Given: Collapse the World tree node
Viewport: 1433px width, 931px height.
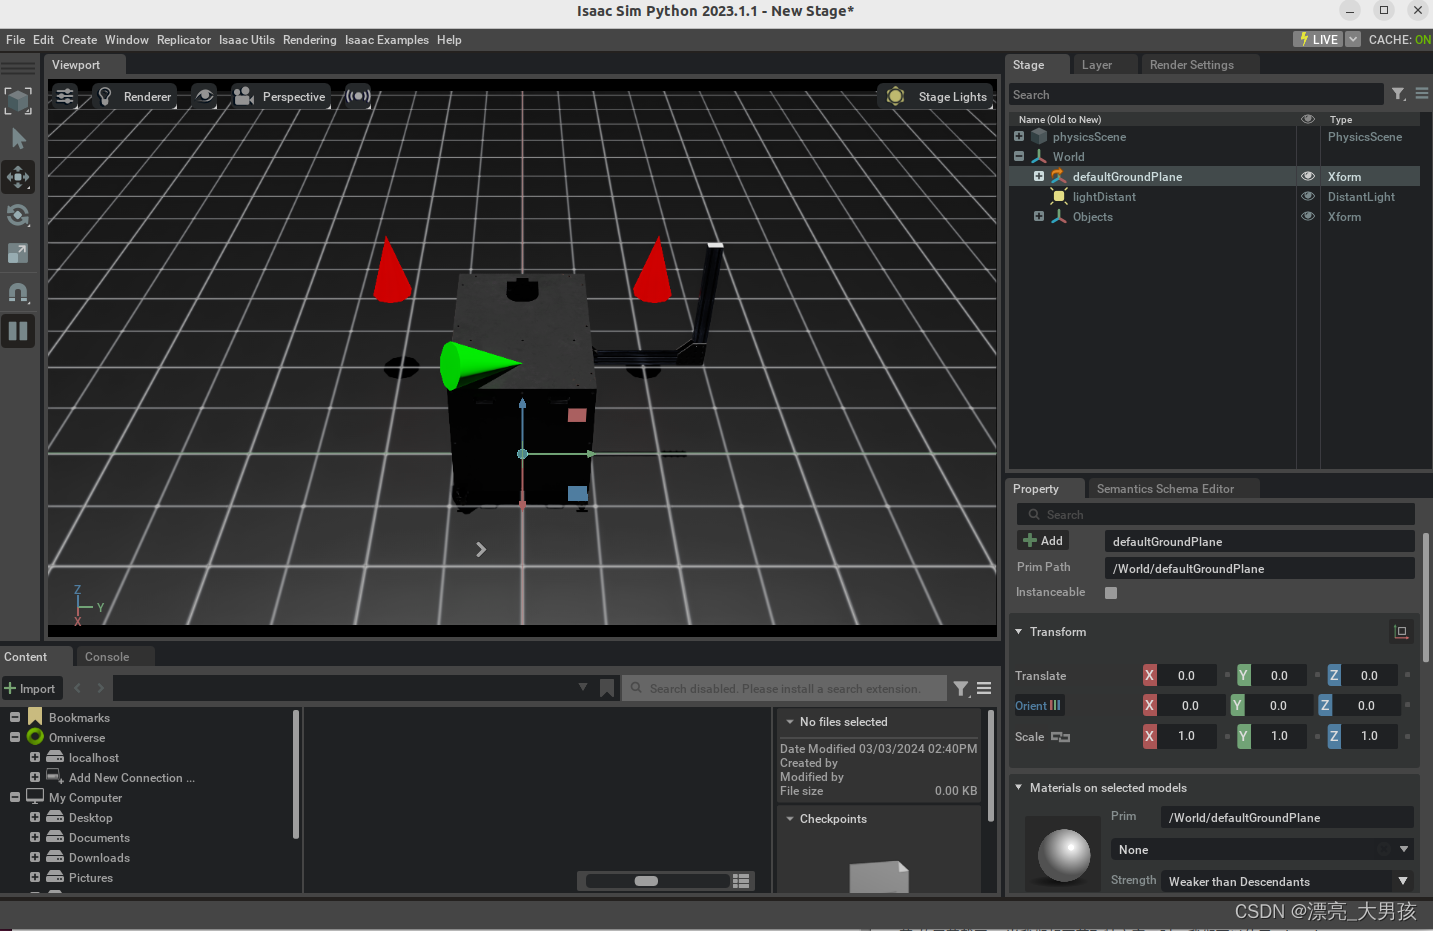Looking at the screenshot, I should coord(1019,156).
